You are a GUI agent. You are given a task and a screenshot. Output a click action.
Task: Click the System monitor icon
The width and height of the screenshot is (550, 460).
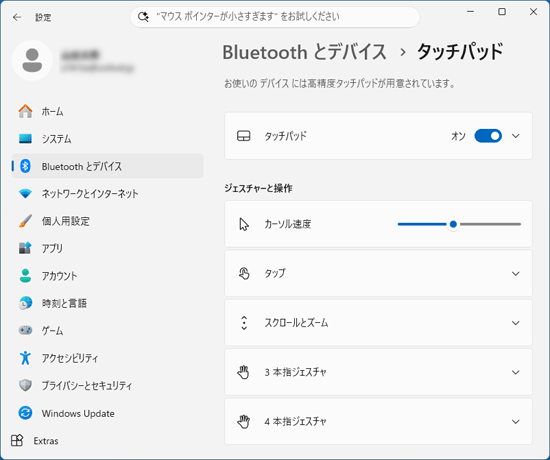point(25,139)
